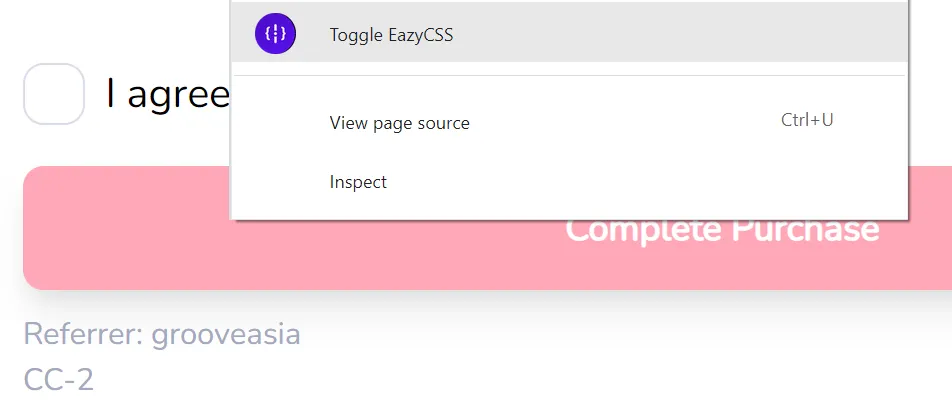Enable agreement using the rounded square box
The height and width of the screenshot is (408, 952).
[x=53, y=94]
